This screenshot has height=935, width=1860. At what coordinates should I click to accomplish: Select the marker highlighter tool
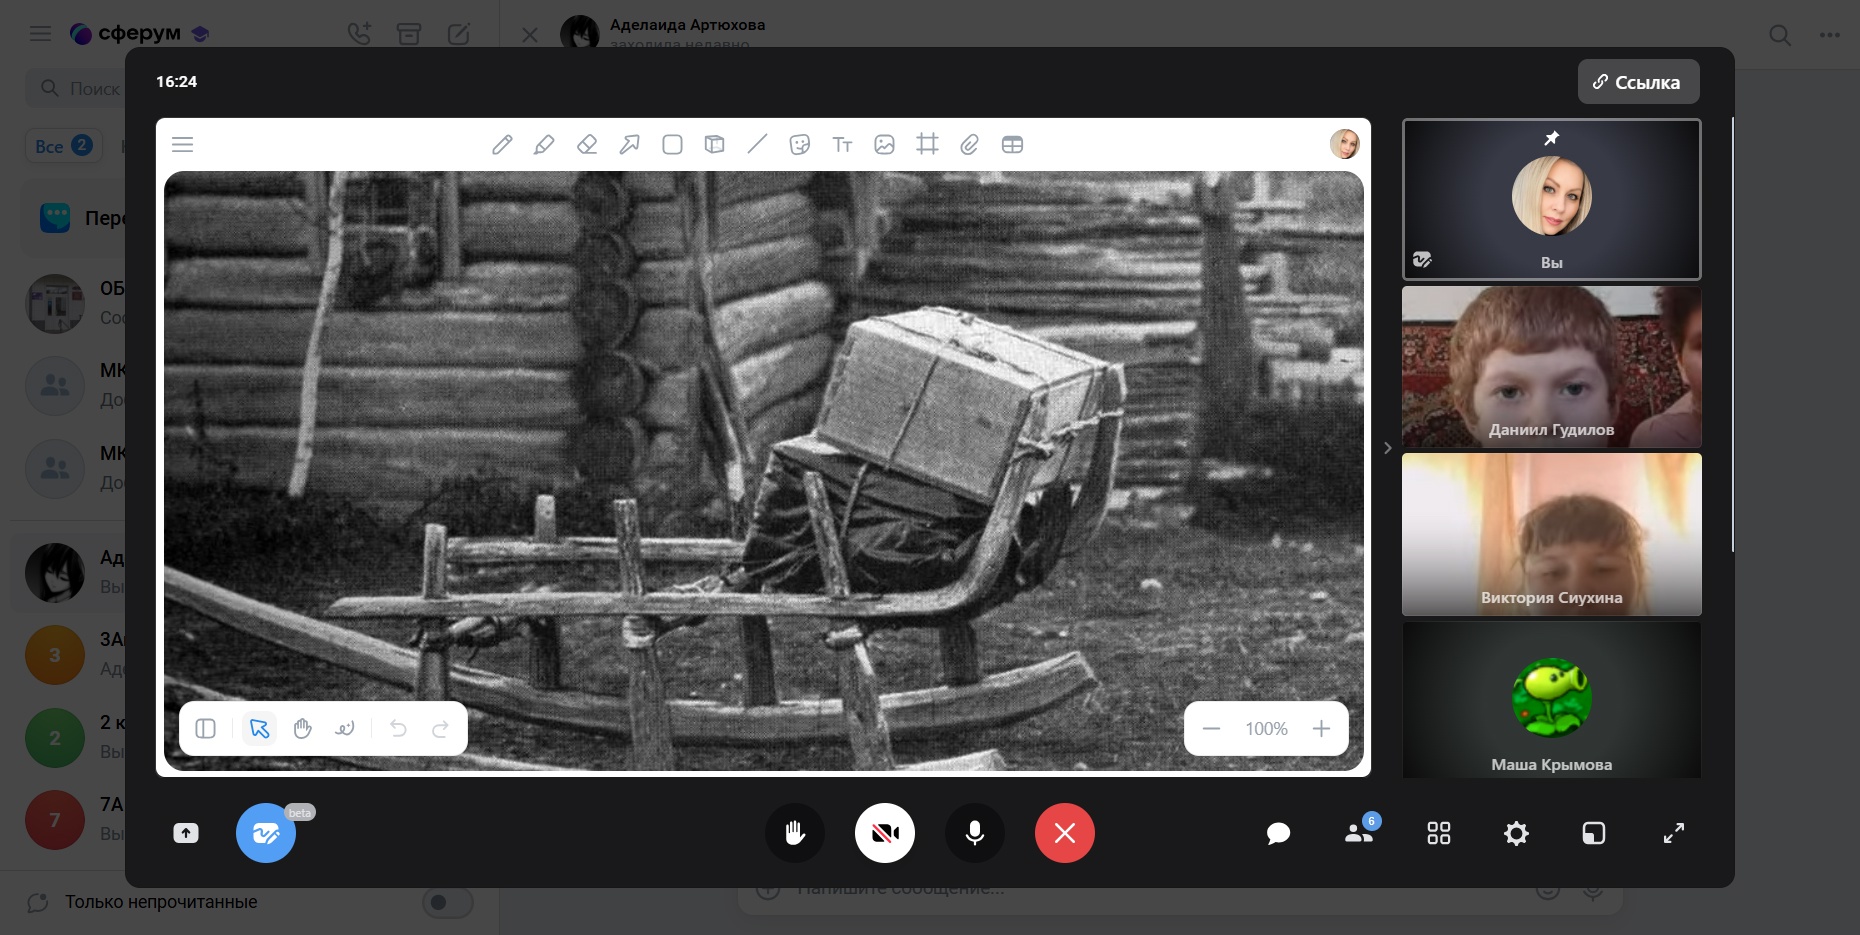(544, 145)
